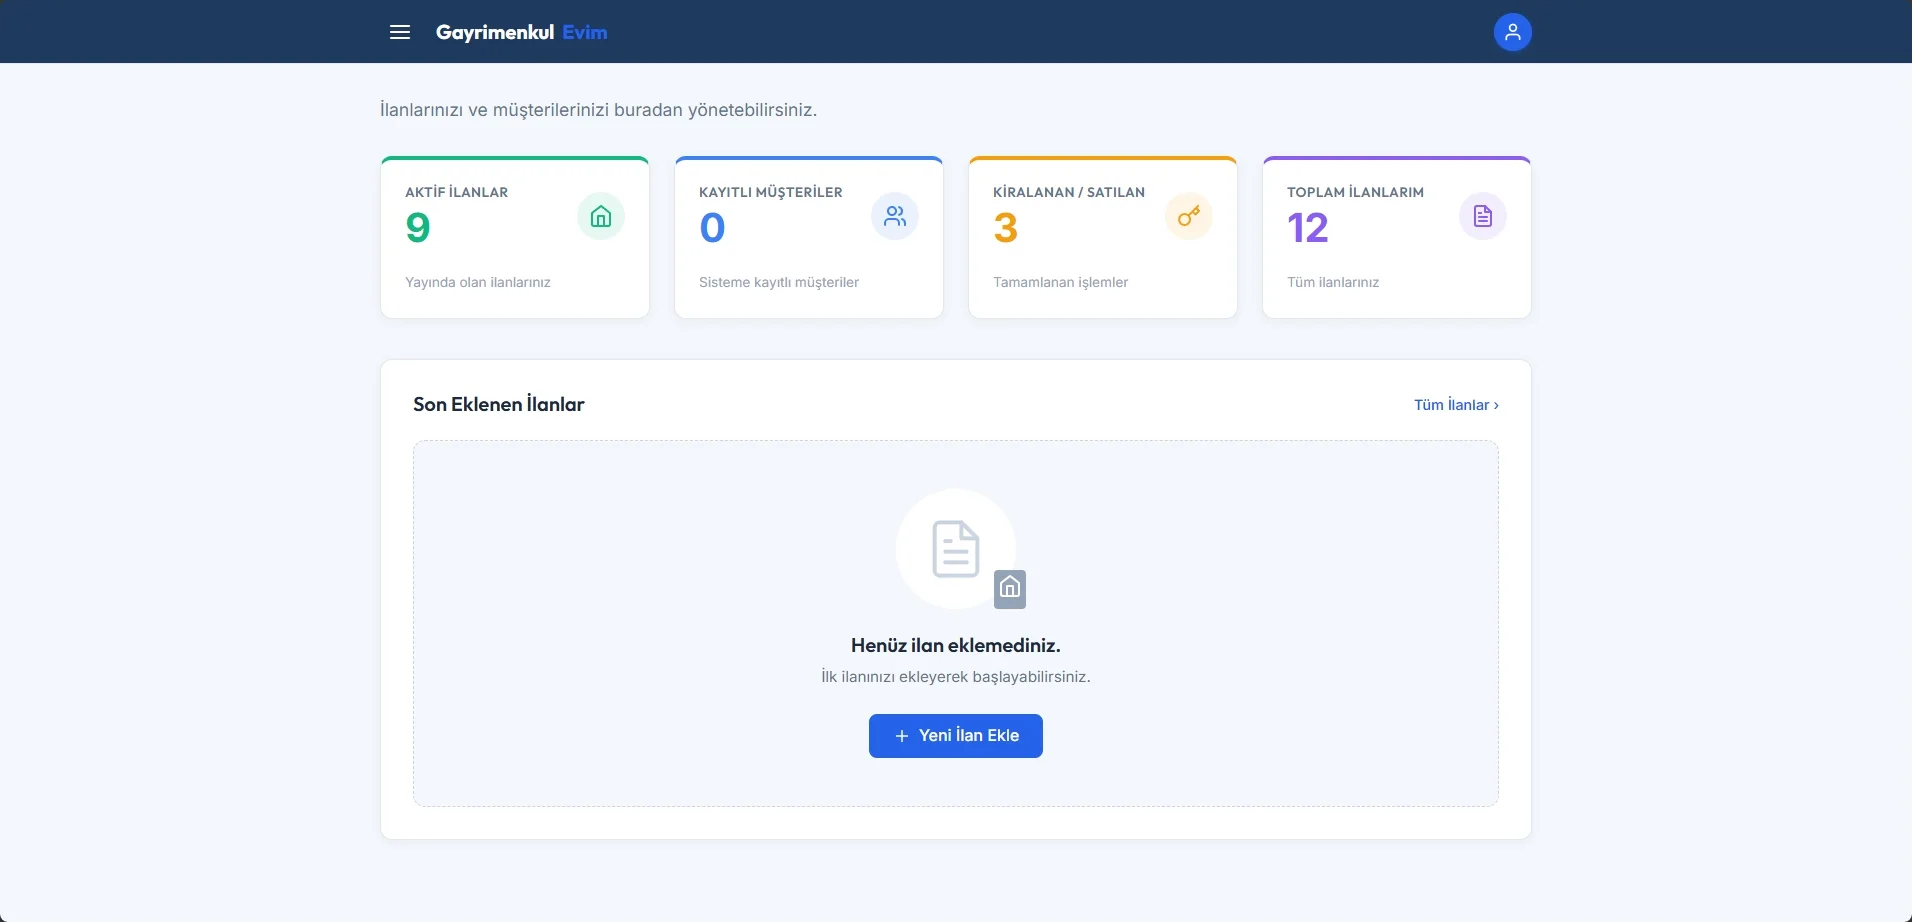Click the key icon in Kiralanan / Satılan
Screen dimensions: 1912x922
[1189, 216]
